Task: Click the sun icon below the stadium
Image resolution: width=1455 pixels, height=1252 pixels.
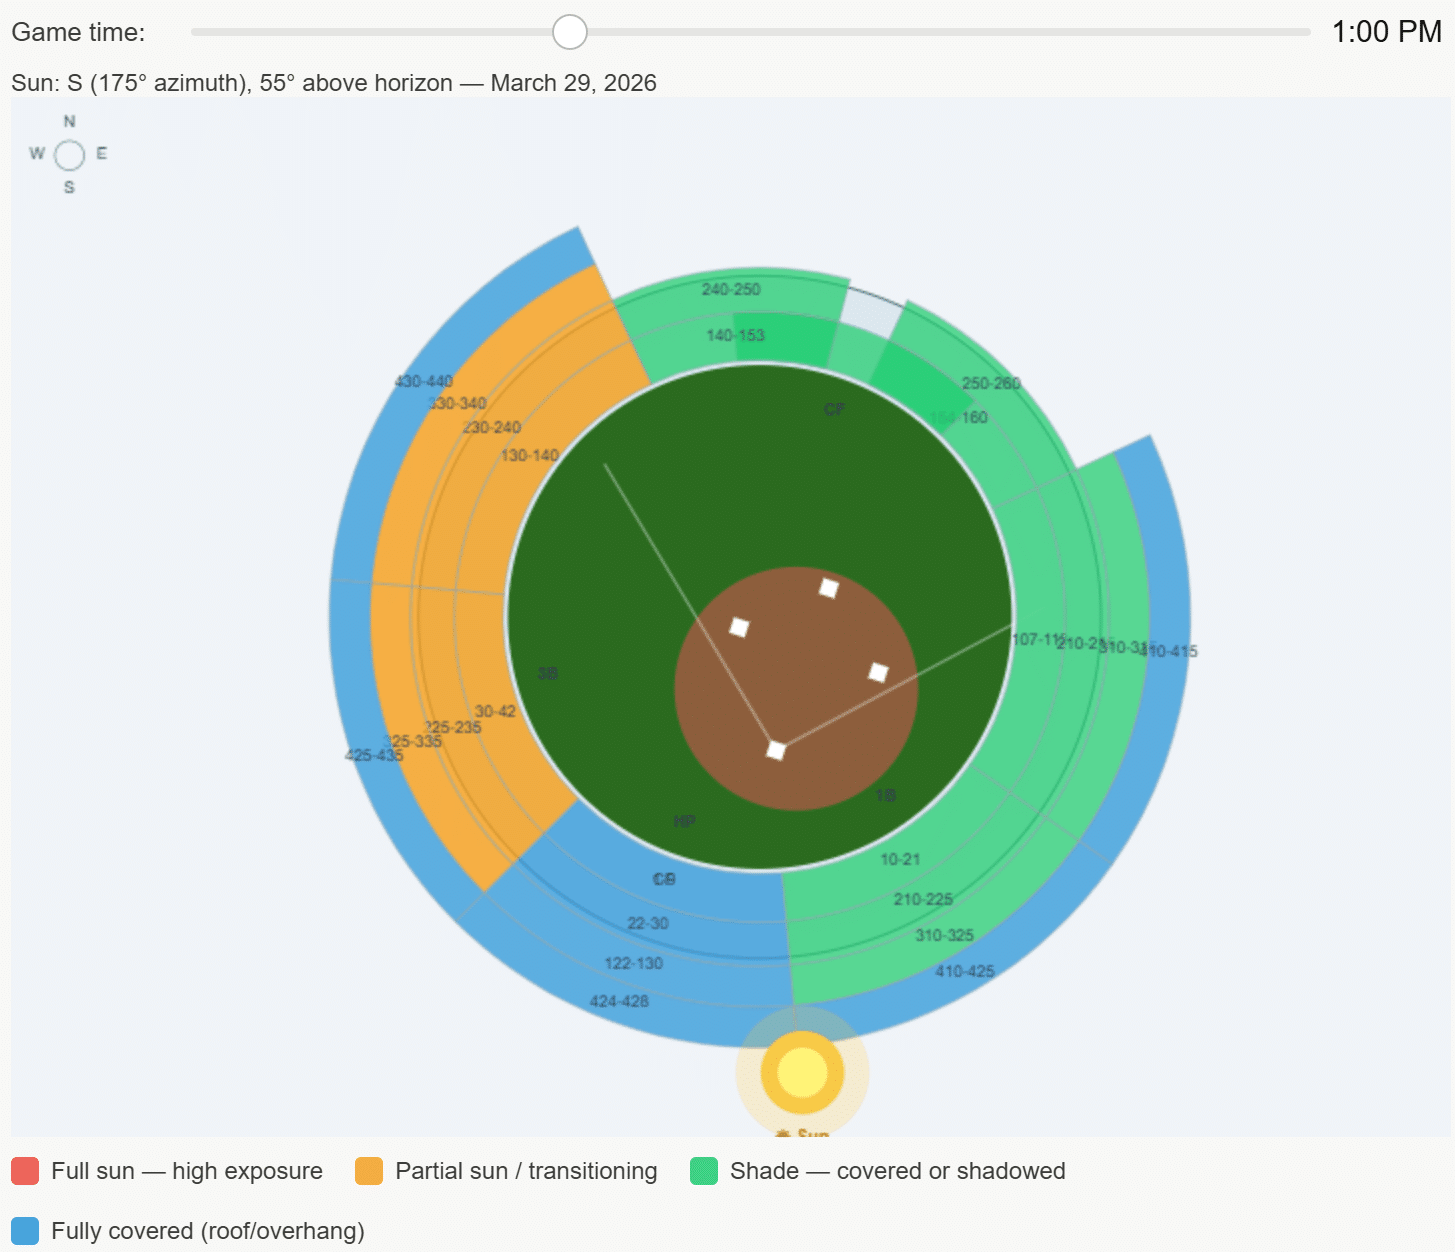Action: tap(802, 1072)
